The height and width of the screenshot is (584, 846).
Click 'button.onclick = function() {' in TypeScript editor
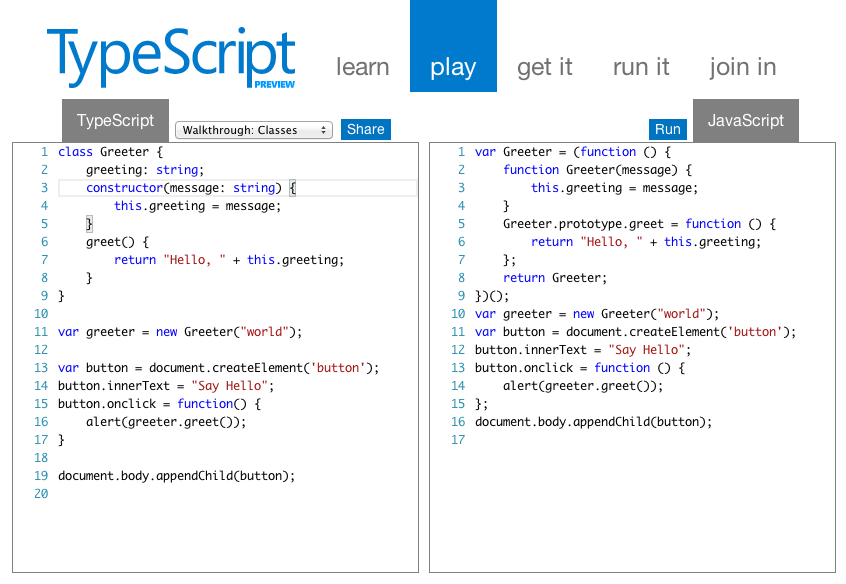point(159,404)
